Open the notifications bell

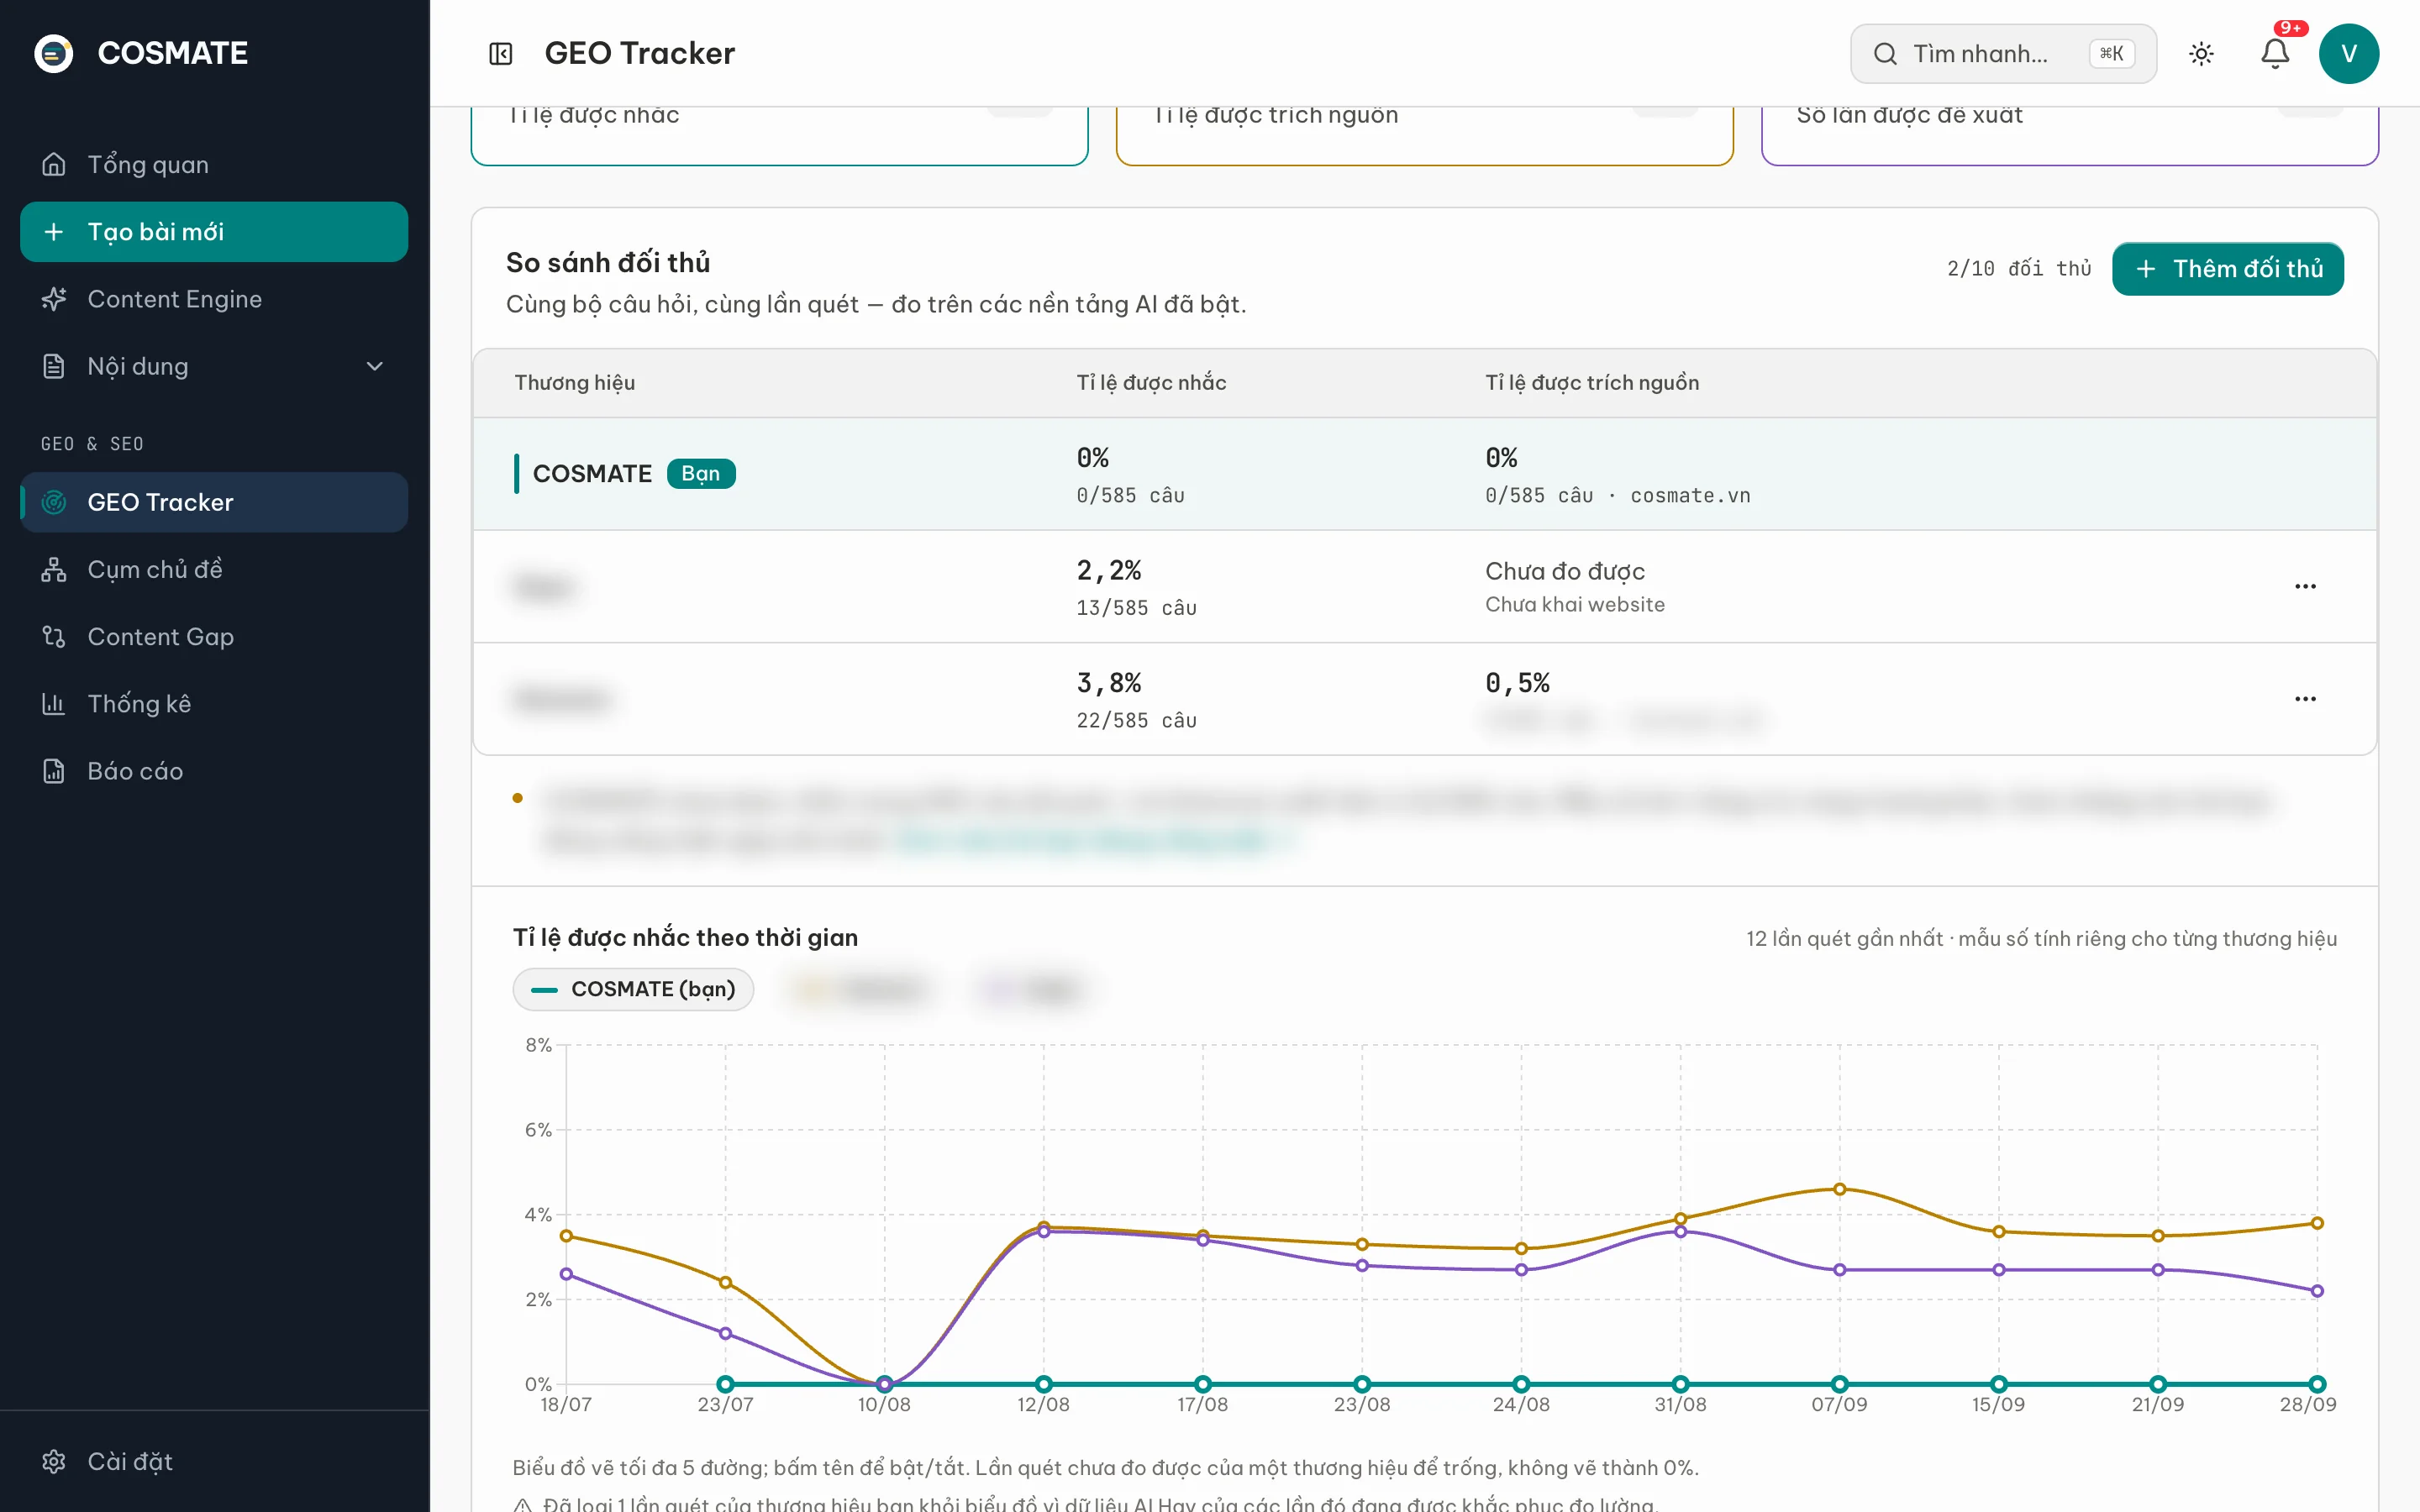(x=2275, y=53)
